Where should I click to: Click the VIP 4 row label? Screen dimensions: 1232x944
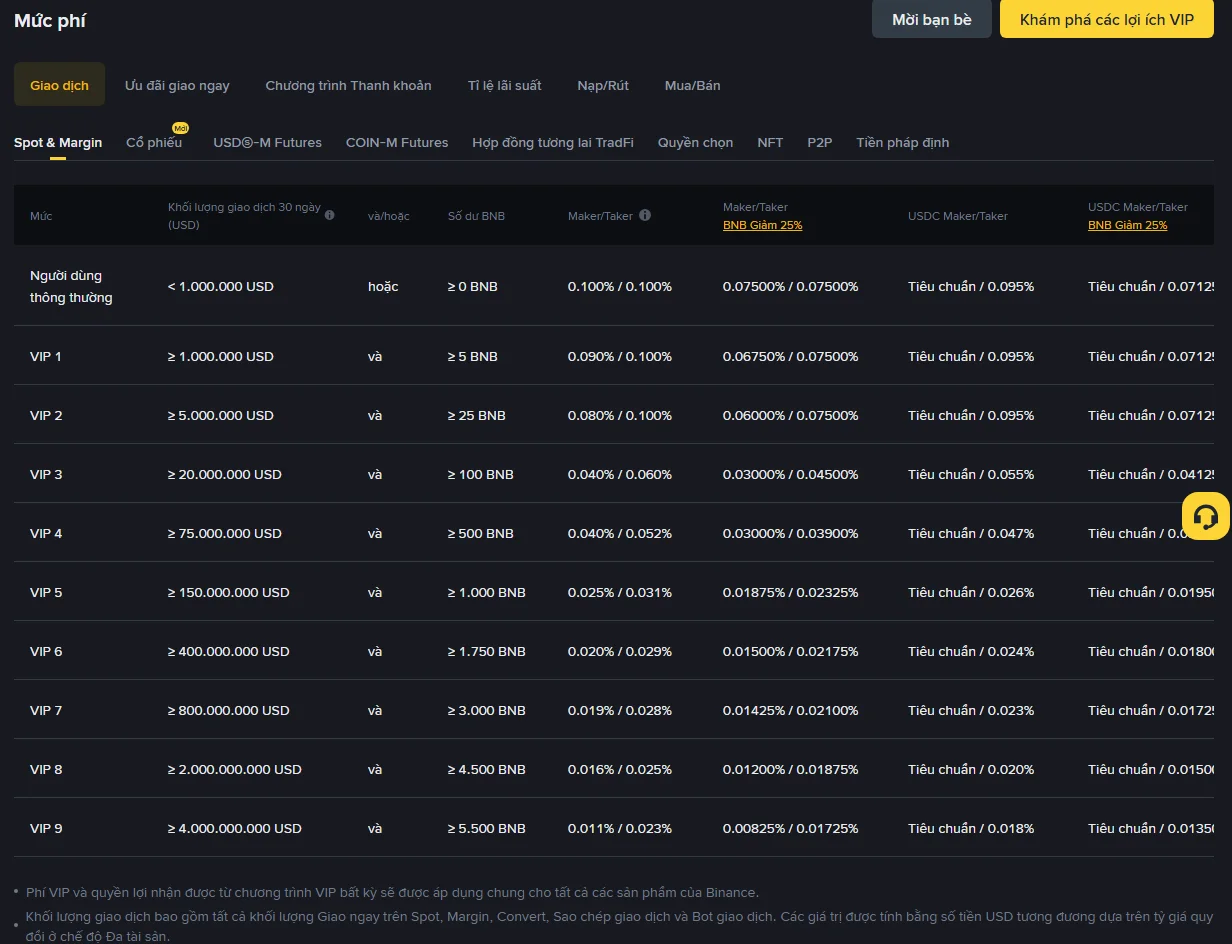pyautogui.click(x=46, y=533)
